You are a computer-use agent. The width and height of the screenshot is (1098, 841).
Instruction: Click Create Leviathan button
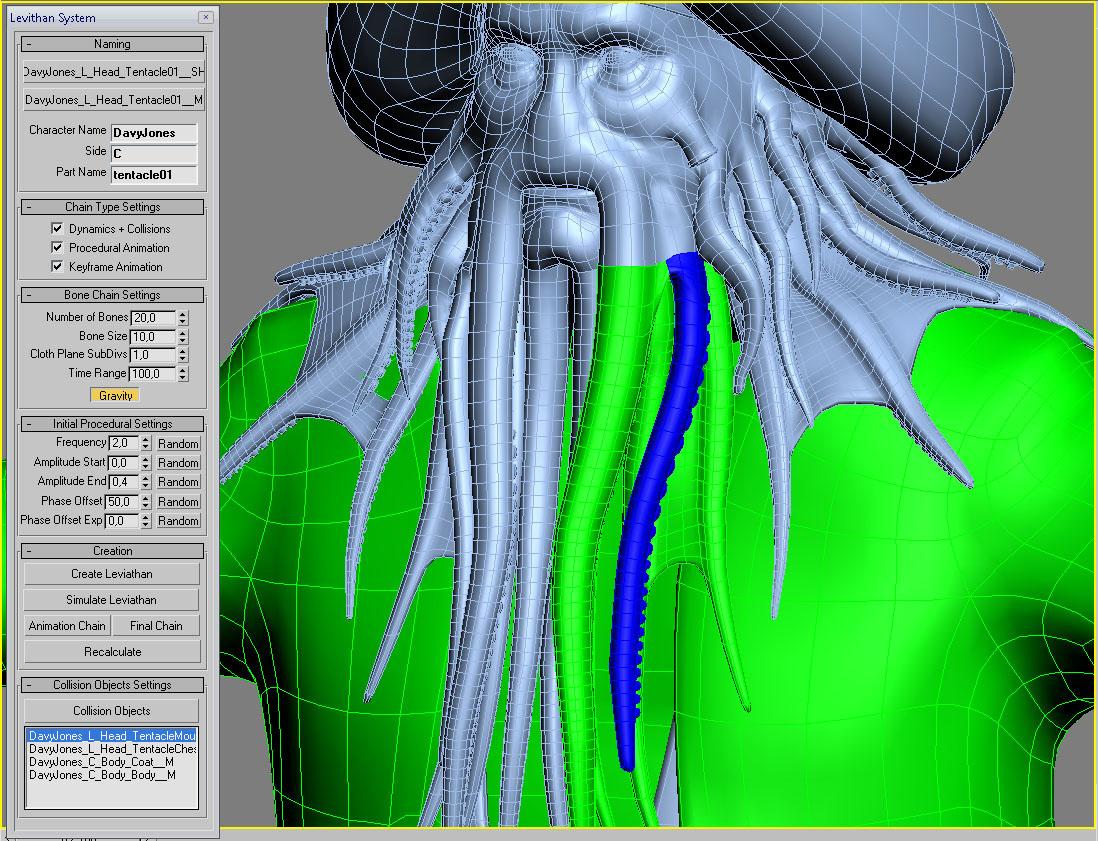click(x=112, y=574)
